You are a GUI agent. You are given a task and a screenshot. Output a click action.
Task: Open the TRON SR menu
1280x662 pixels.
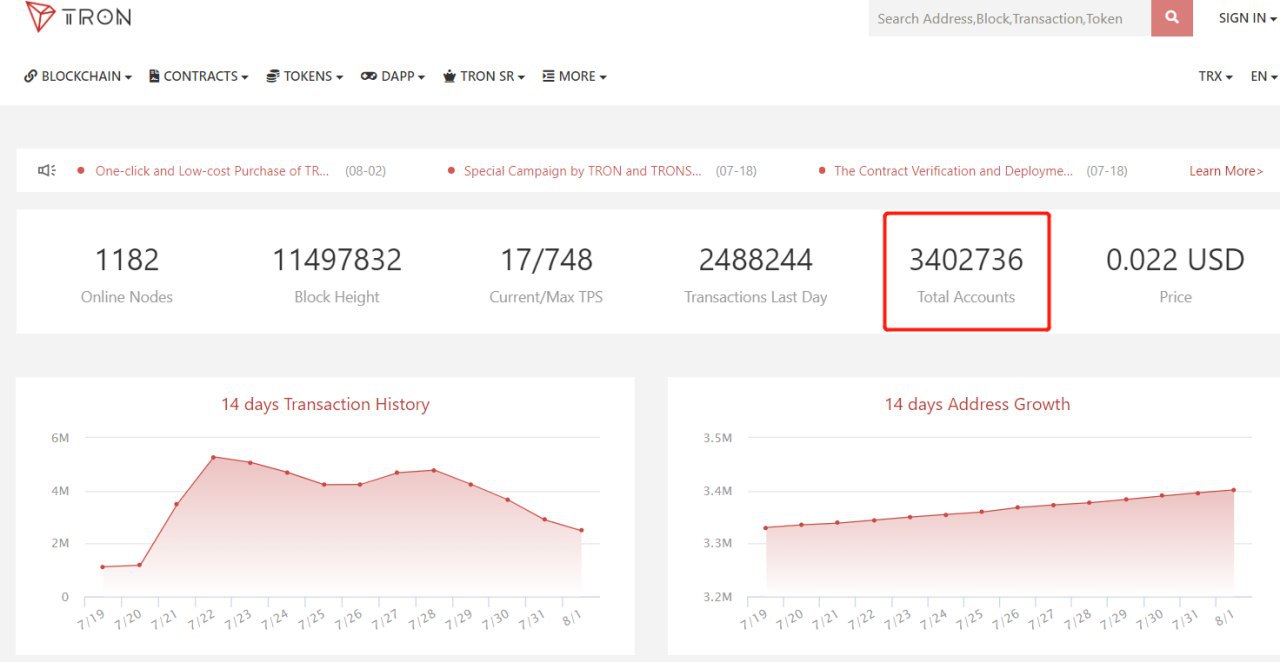(x=484, y=76)
